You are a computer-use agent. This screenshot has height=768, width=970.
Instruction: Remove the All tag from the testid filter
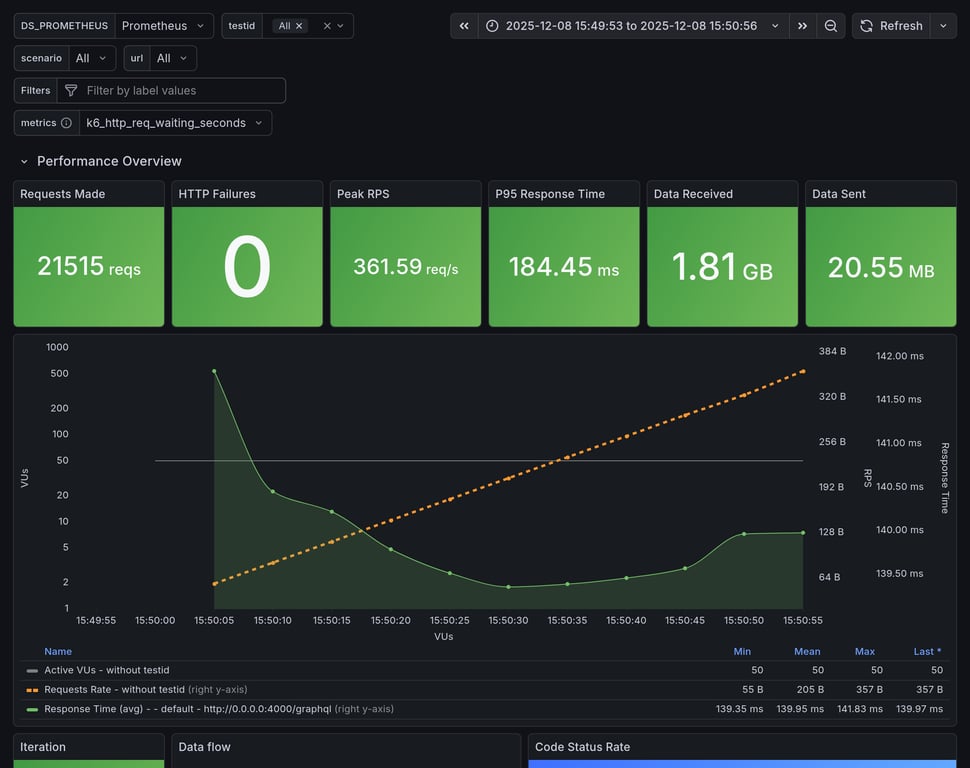click(x=299, y=25)
